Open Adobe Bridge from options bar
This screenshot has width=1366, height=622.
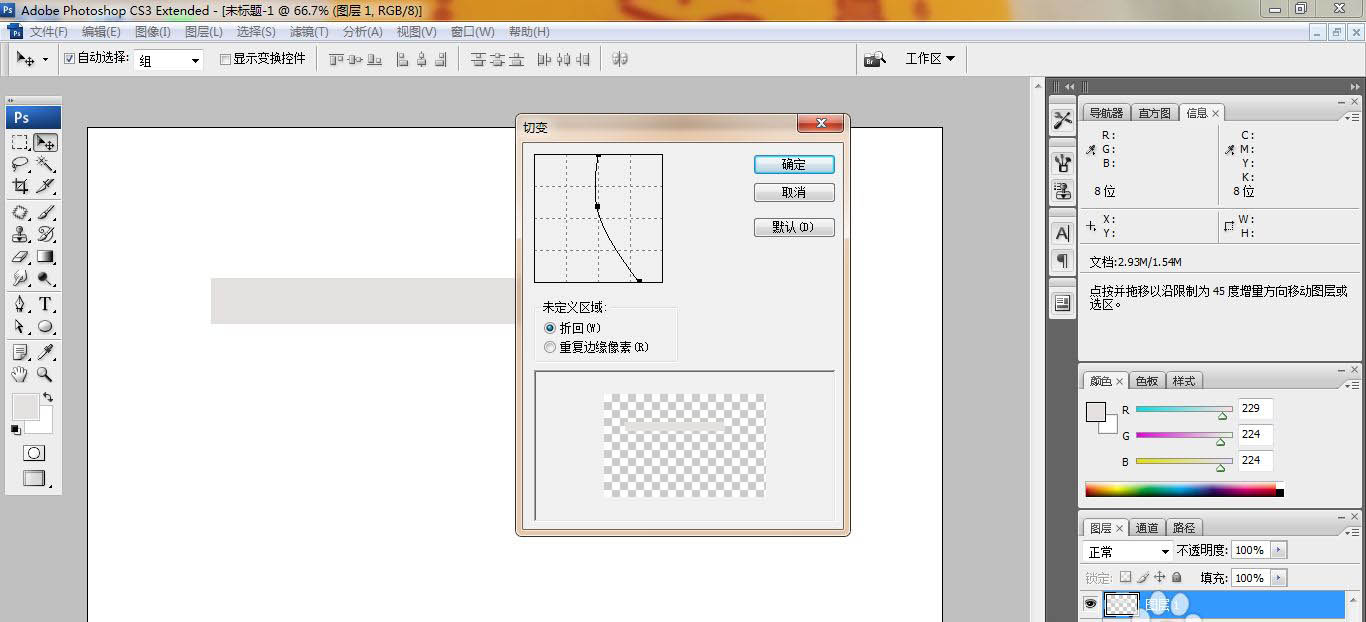[x=875, y=59]
